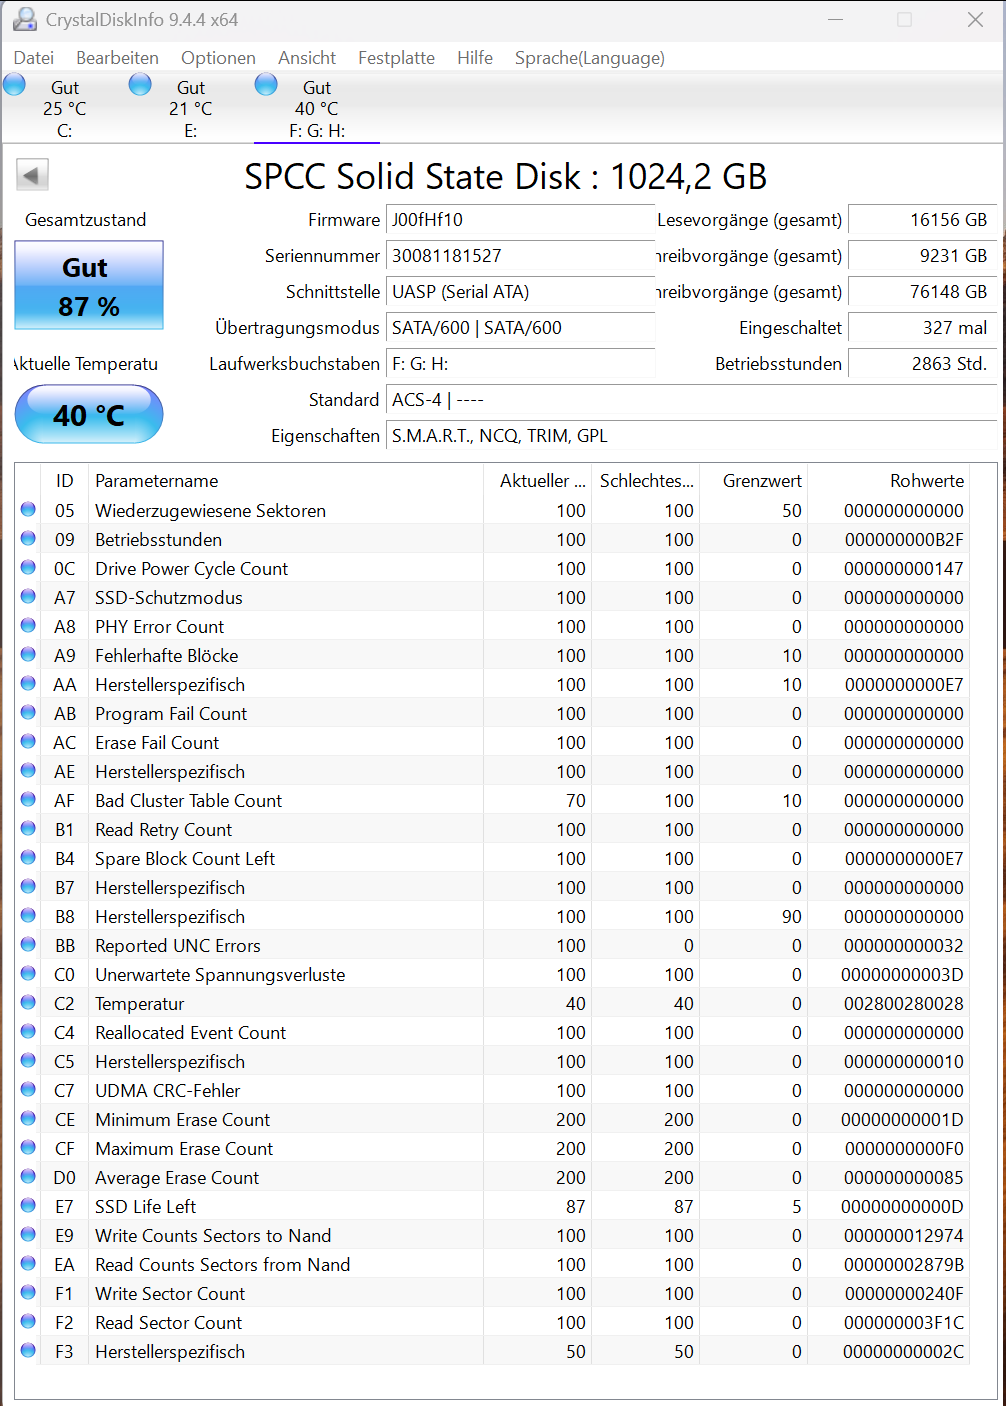Viewport: 1006px width, 1406px height.
Task: Open the Sprache(Language) menu
Action: coord(590,58)
